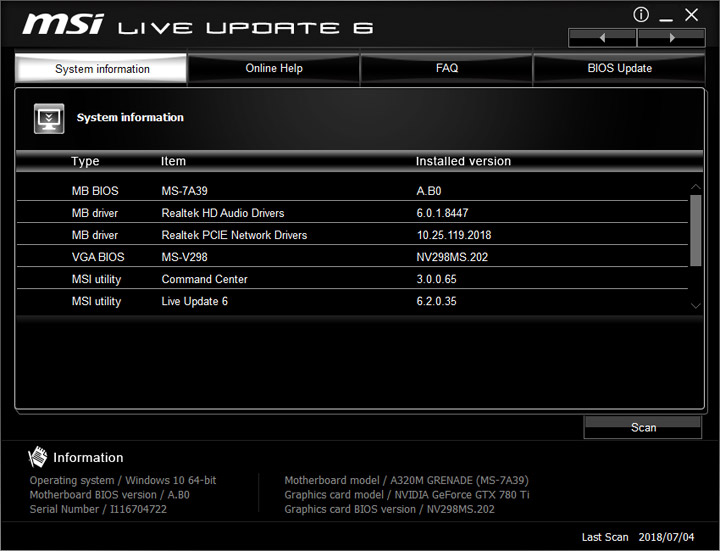Click the Information notepad icon
Viewport: 720px width, 551px height.
38,457
